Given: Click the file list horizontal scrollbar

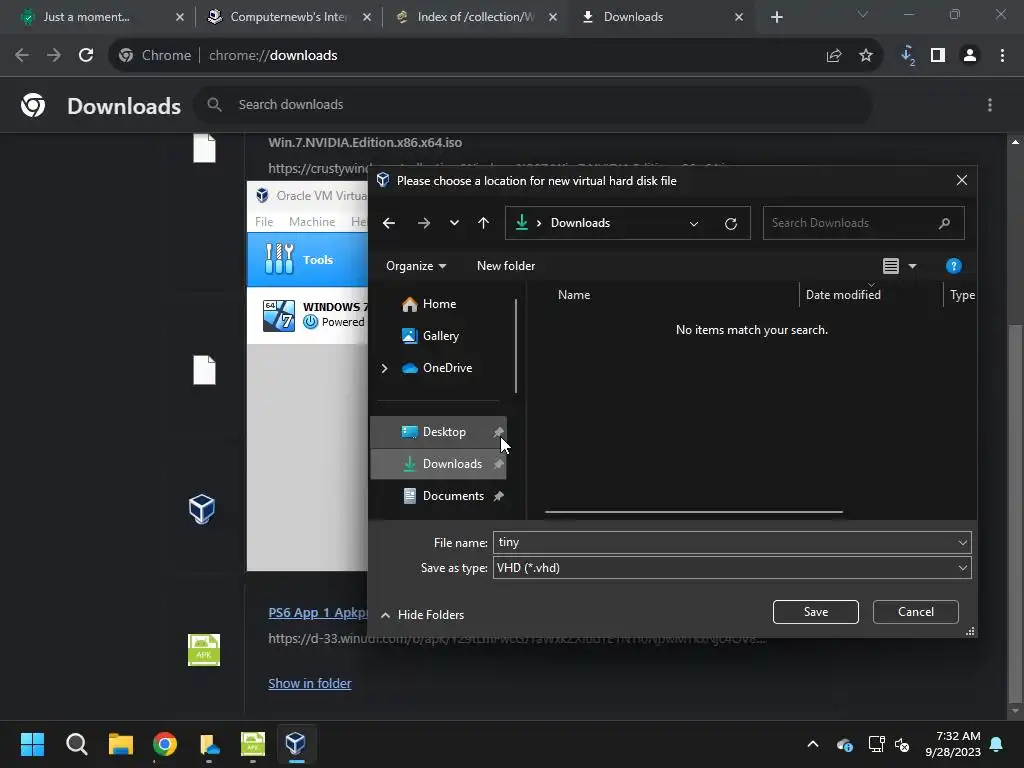Looking at the screenshot, I should [694, 512].
